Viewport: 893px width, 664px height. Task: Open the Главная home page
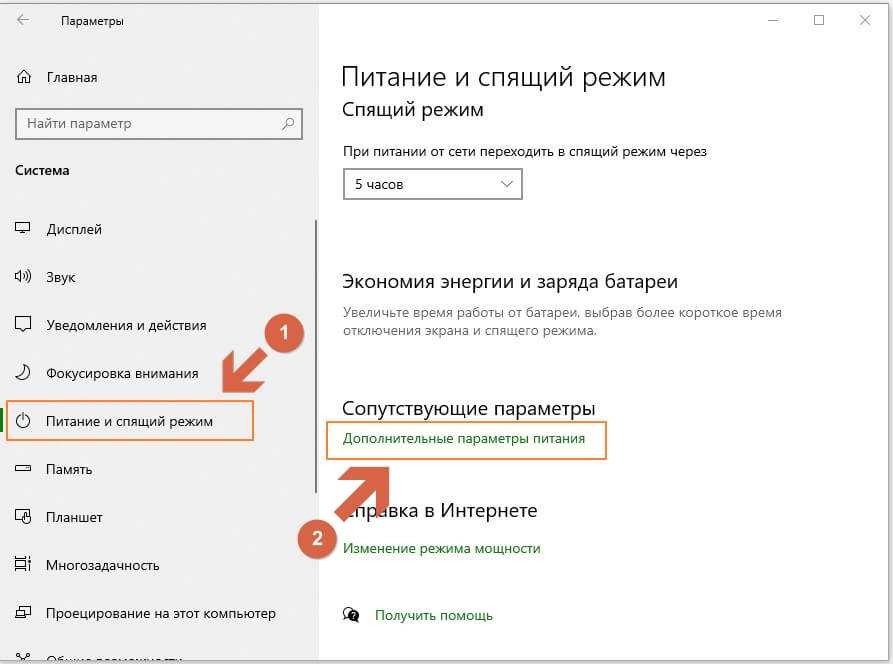[72, 77]
